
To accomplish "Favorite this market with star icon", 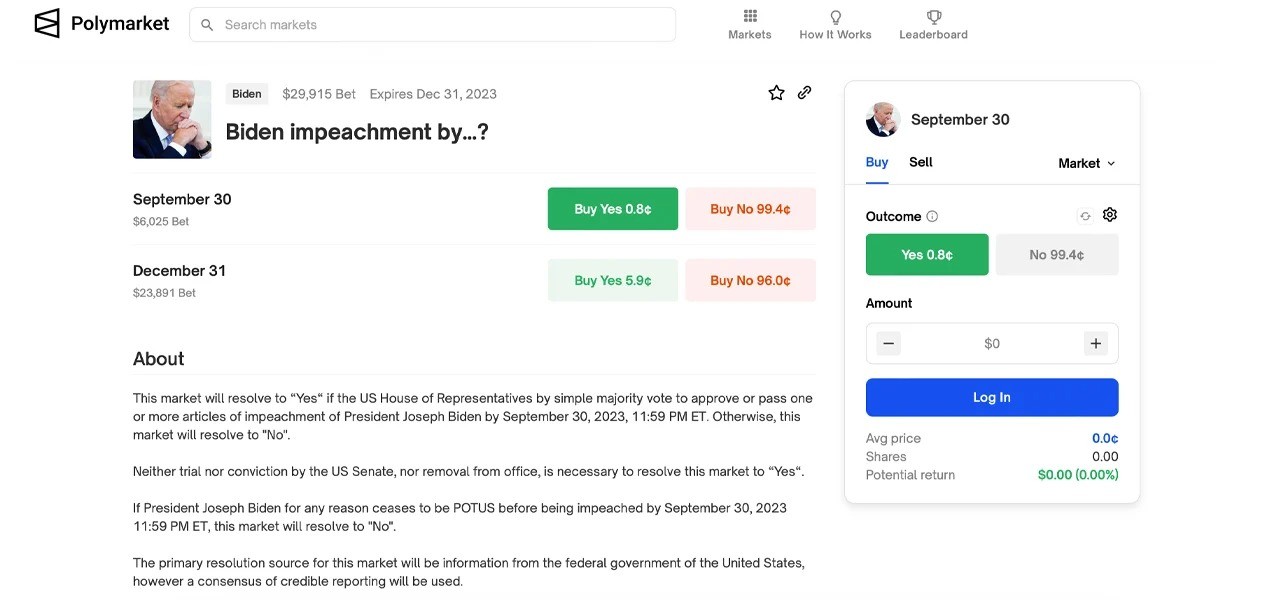I will coord(776,93).
